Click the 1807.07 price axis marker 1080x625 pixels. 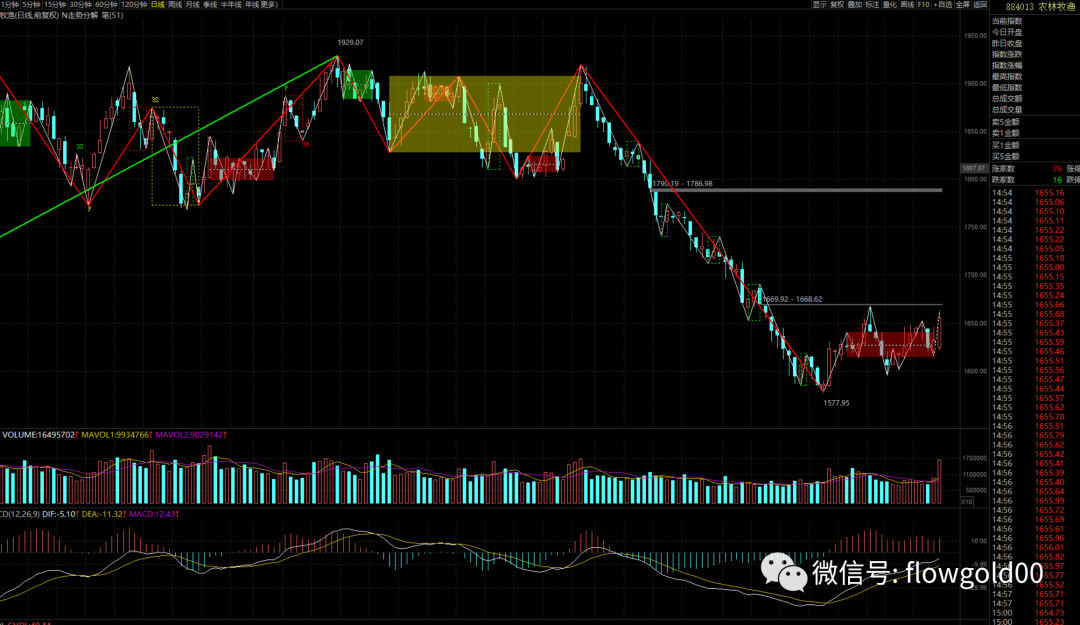pyautogui.click(x=973, y=168)
